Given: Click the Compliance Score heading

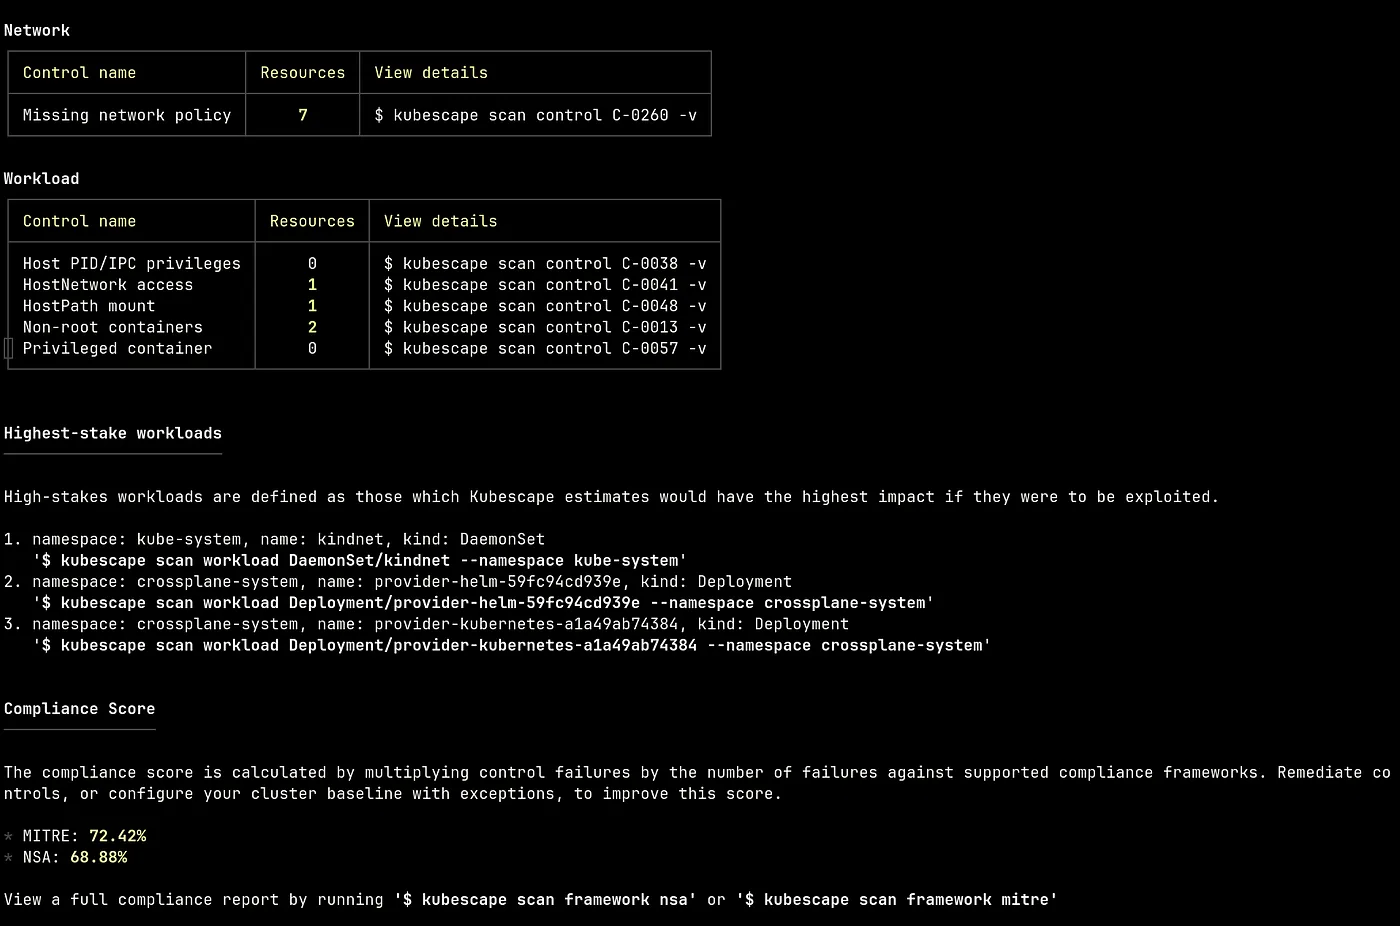Looking at the screenshot, I should pyautogui.click(x=79, y=708).
